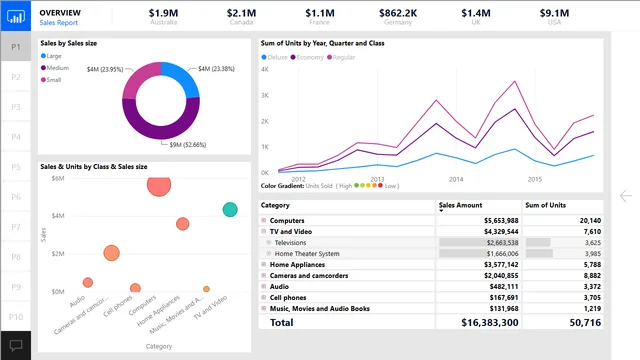This screenshot has height=360, width=640.
Task: Open page P5 tab
Action: (16, 167)
